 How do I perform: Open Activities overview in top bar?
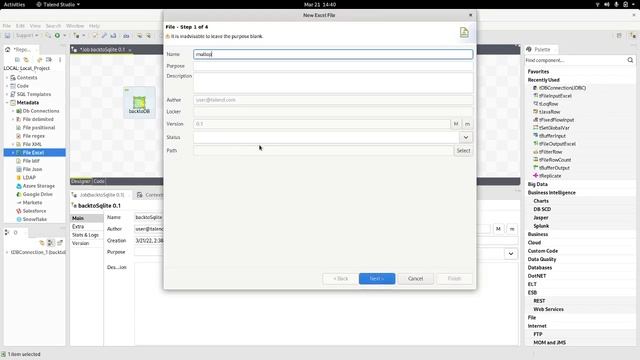(14, 4)
